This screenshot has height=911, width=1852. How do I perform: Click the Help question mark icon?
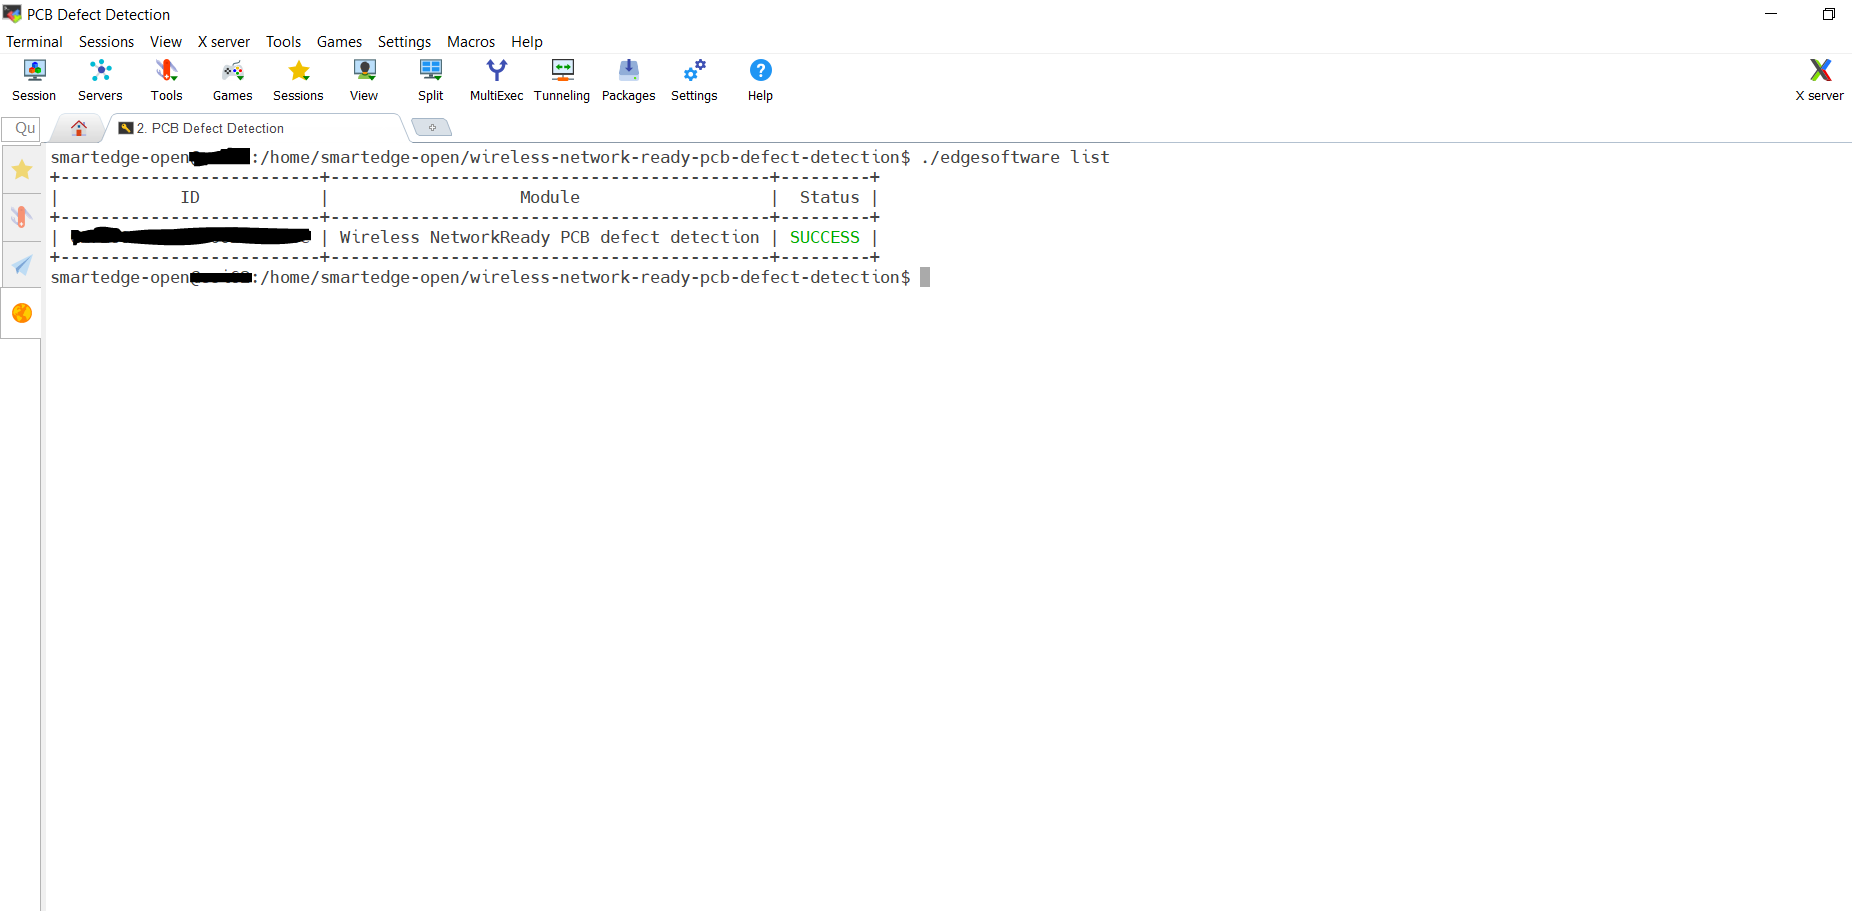760,80
